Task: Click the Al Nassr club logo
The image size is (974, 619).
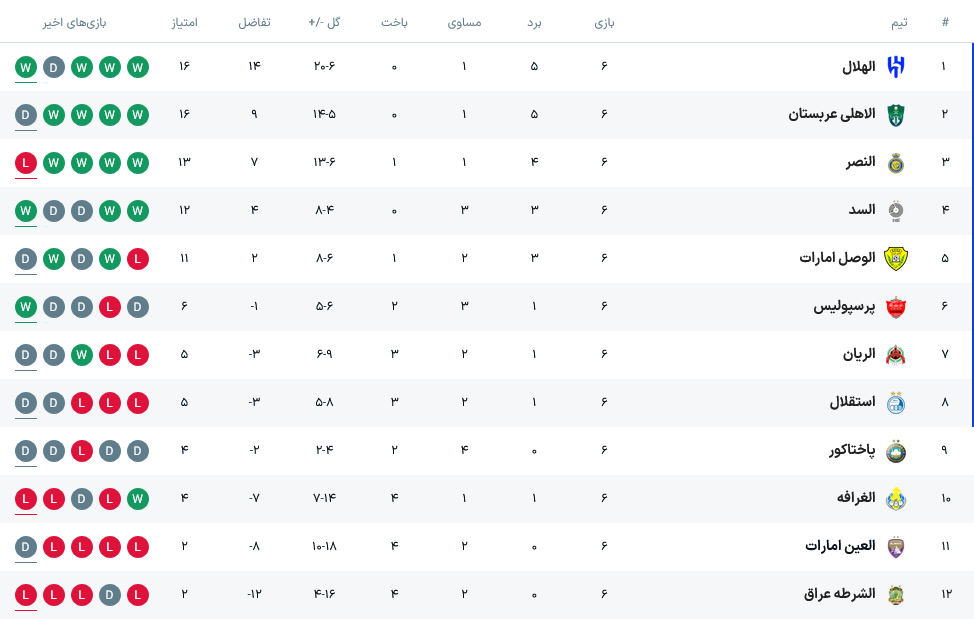Action: click(895, 163)
